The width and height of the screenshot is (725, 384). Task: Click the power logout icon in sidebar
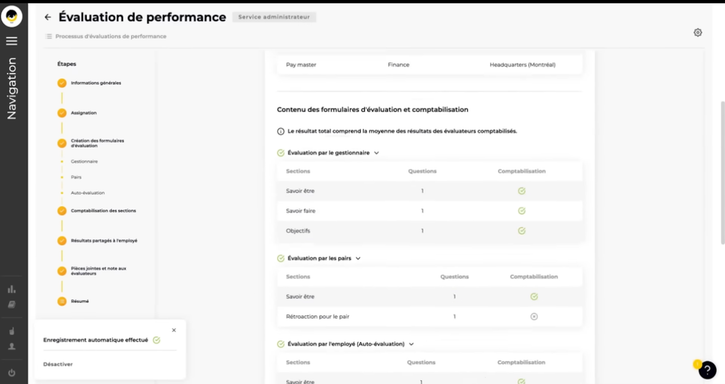tap(12, 372)
